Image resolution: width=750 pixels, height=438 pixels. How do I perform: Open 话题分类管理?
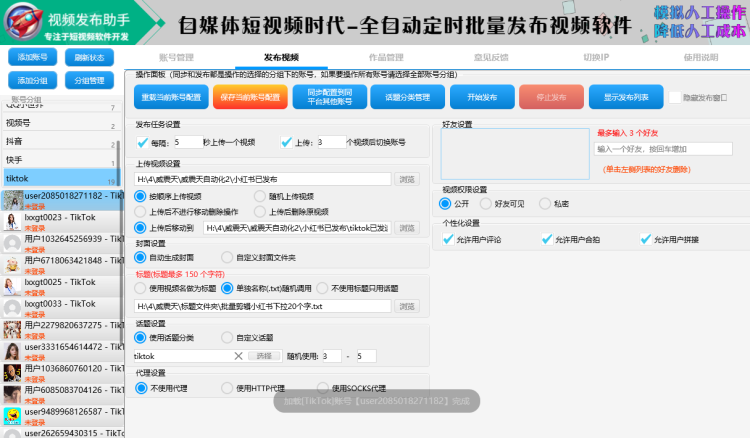(x=408, y=97)
